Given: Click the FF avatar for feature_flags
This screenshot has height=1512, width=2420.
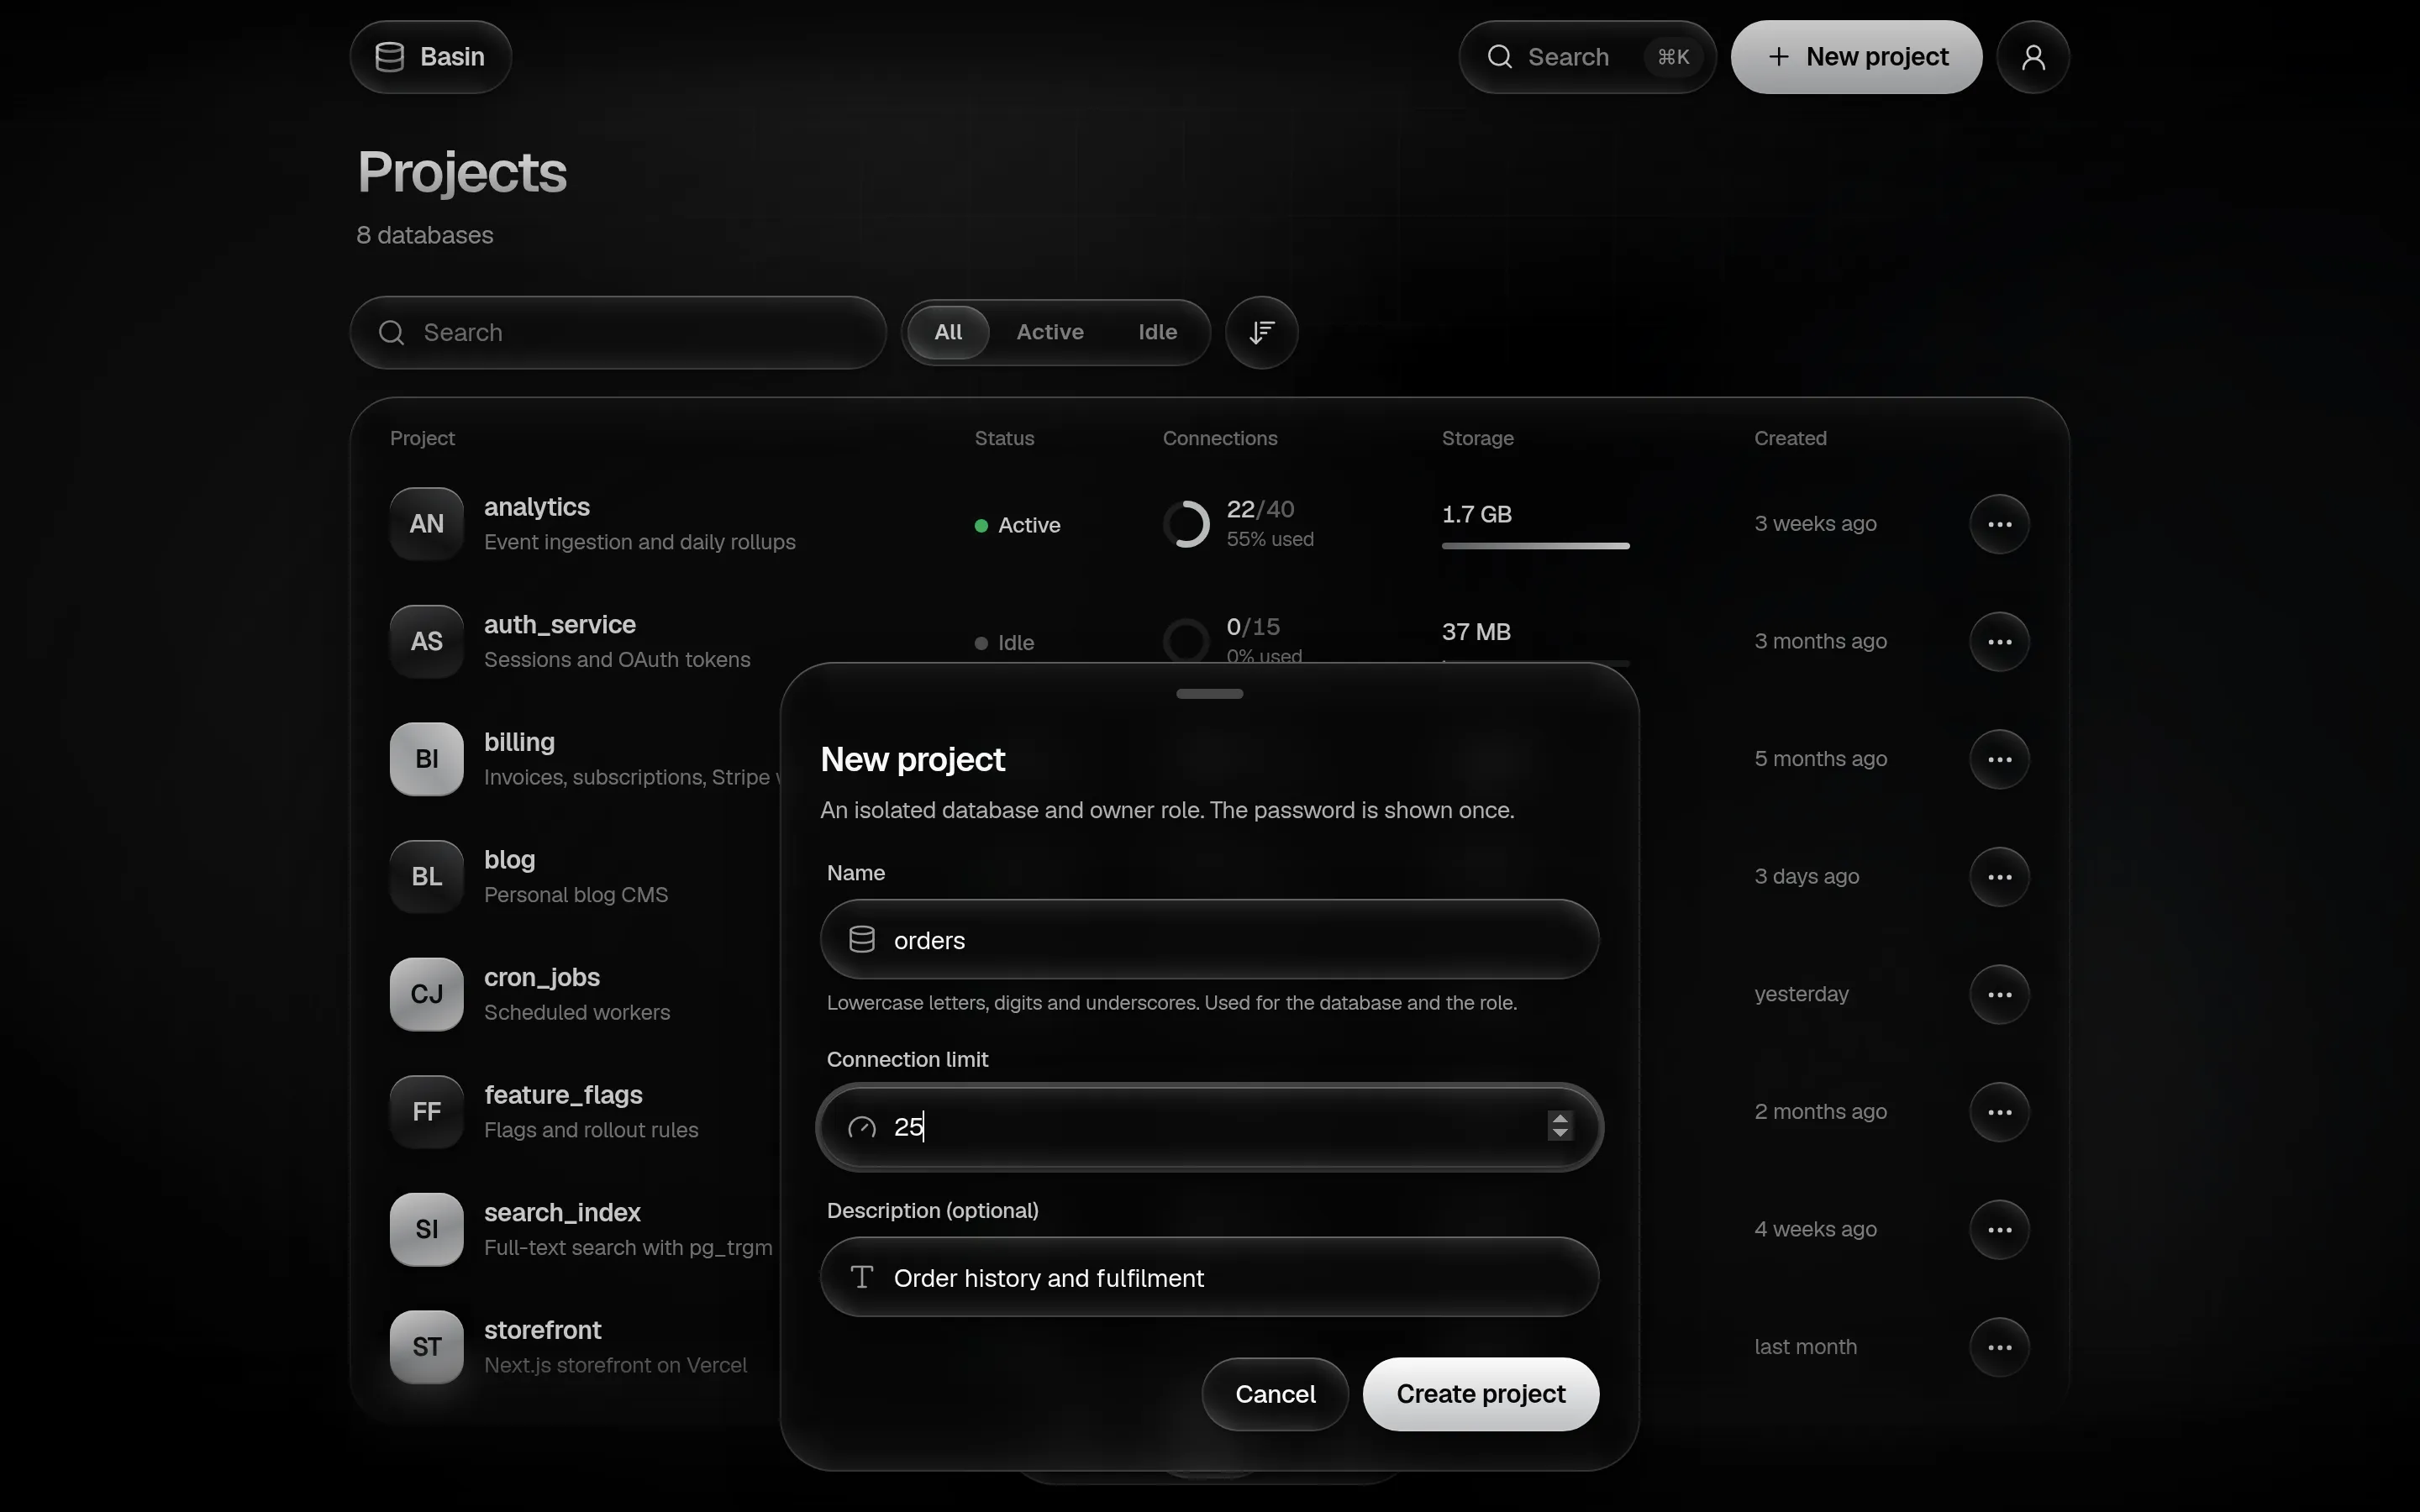Looking at the screenshot, I should (427, 1112).
